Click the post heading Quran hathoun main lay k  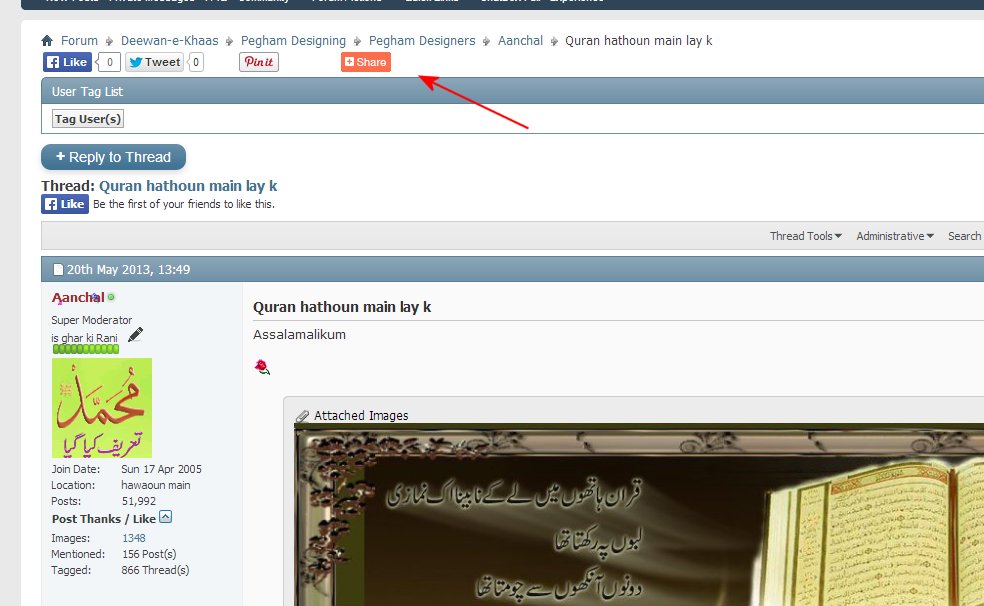pos(342,307)
